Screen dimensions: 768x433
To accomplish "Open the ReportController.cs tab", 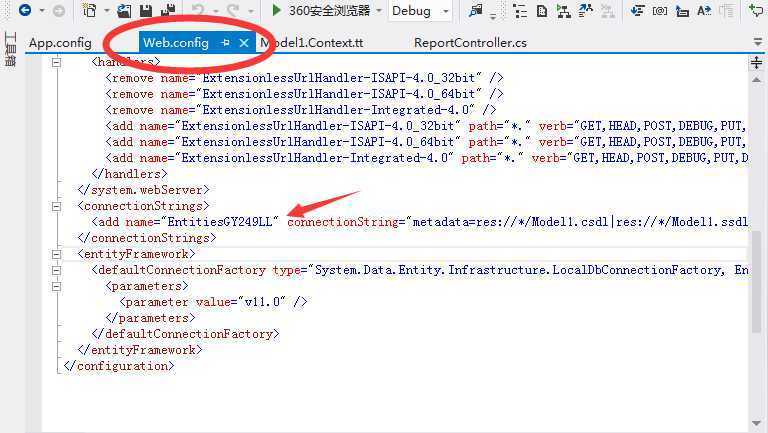I will (470, 43).
